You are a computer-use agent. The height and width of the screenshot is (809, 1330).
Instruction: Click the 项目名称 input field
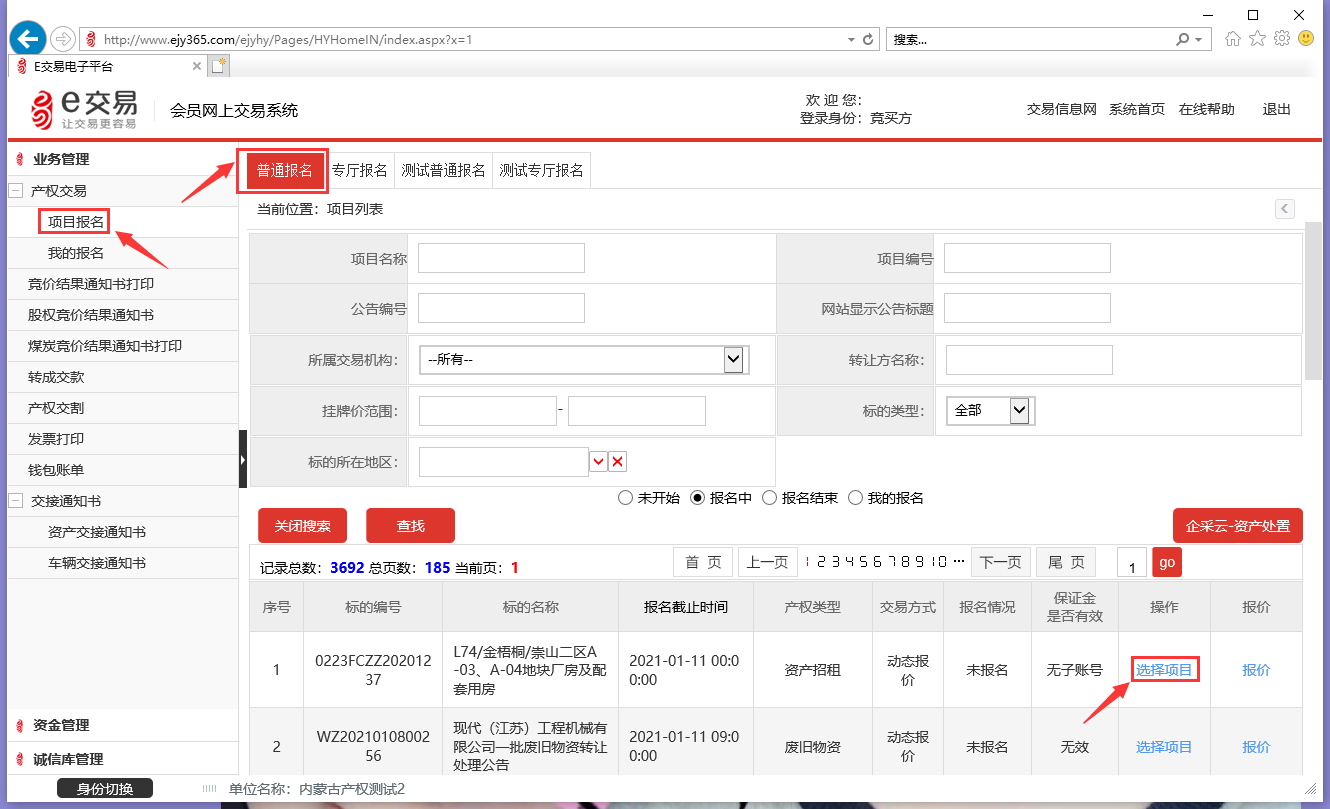pyautogui.click(x=501, y=258)
